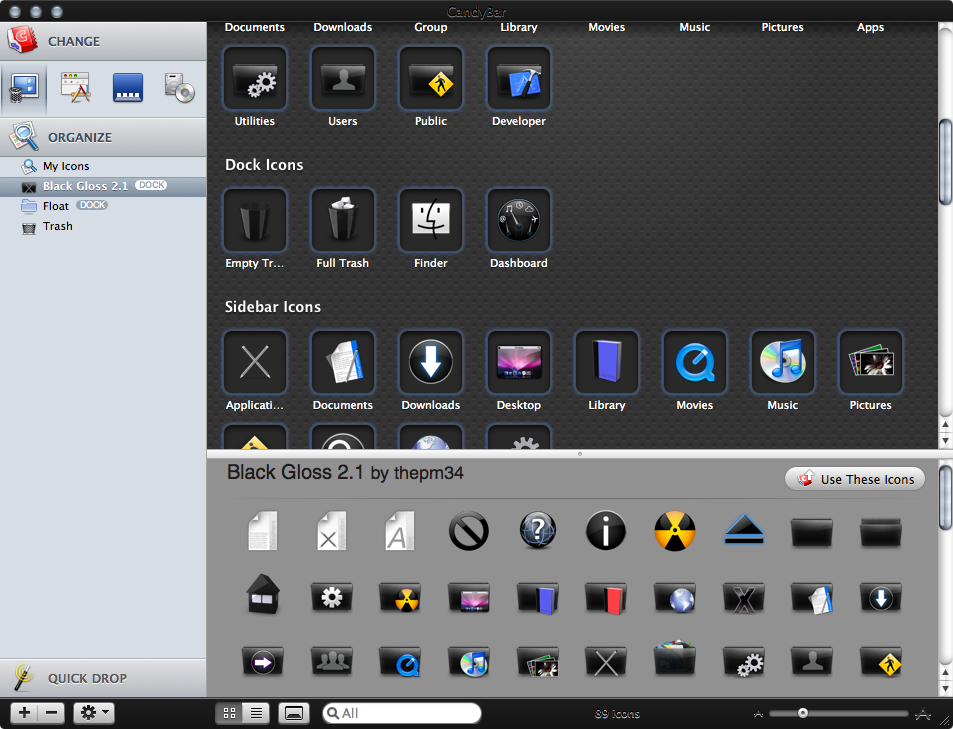Open My Icons in the Organize list
The height and width of the screenshot is (729, 953).
tap(103, 166)
